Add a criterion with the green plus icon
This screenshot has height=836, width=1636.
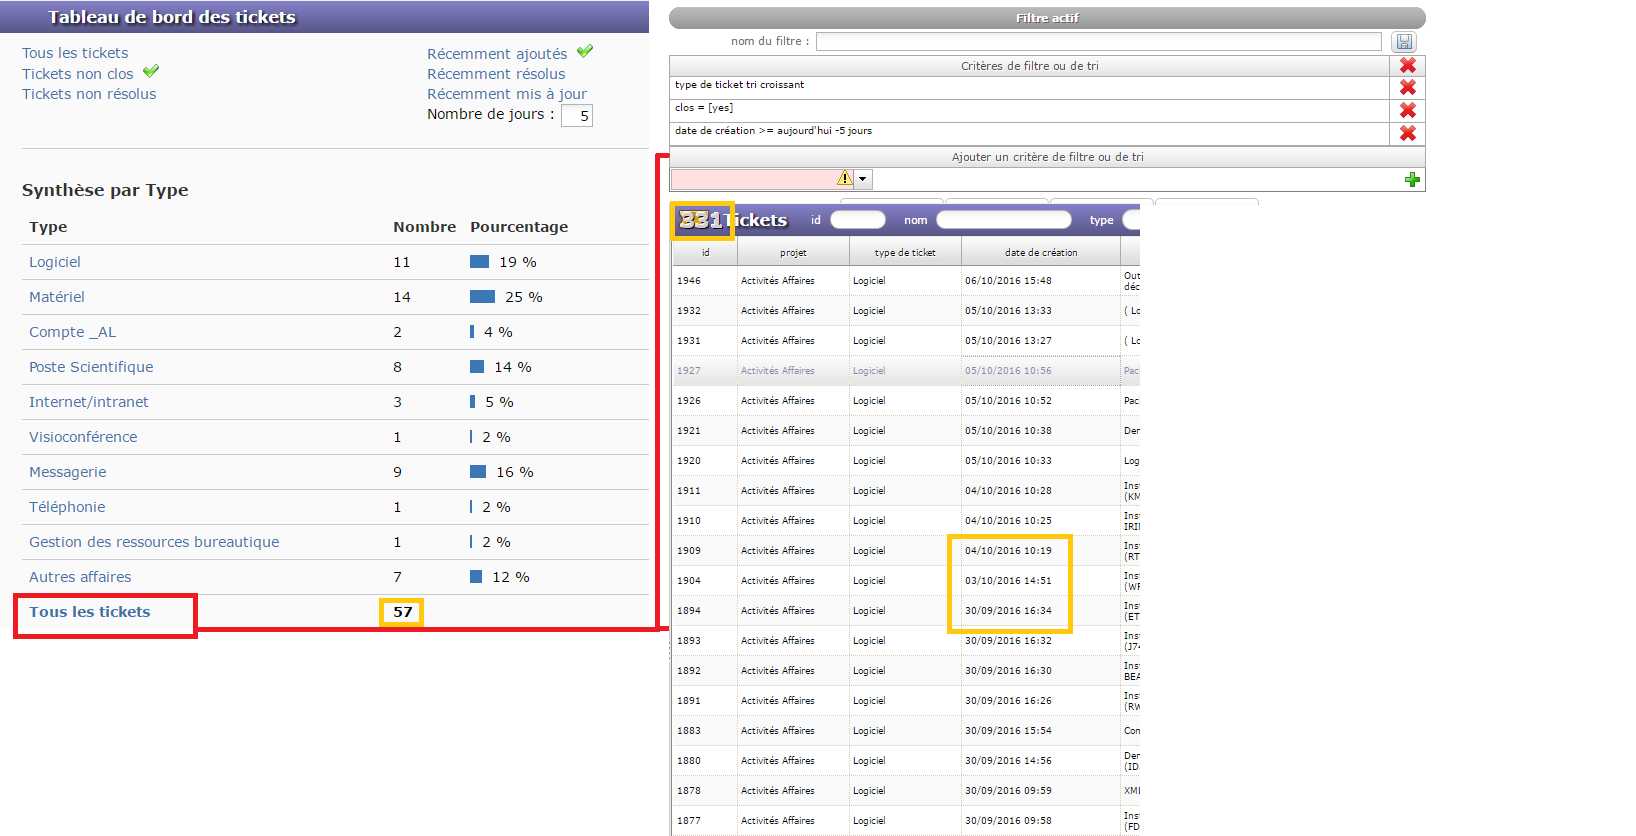(x=1412, y=180)
